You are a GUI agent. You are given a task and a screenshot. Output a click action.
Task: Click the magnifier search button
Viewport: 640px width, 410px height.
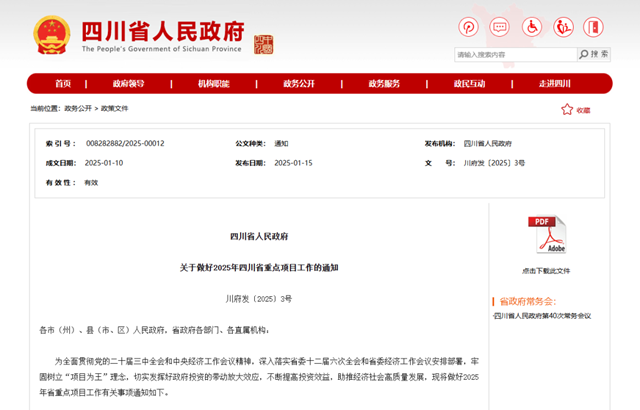(x=594, y=54)
